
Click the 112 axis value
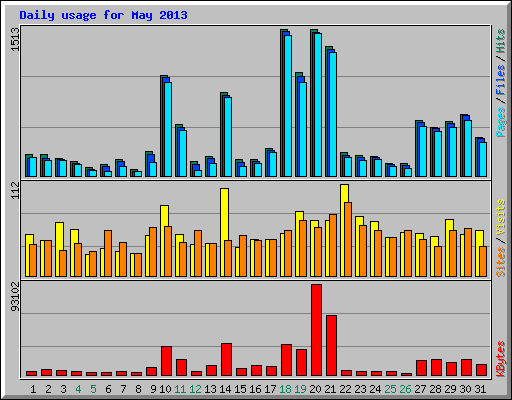click(15, 190)
